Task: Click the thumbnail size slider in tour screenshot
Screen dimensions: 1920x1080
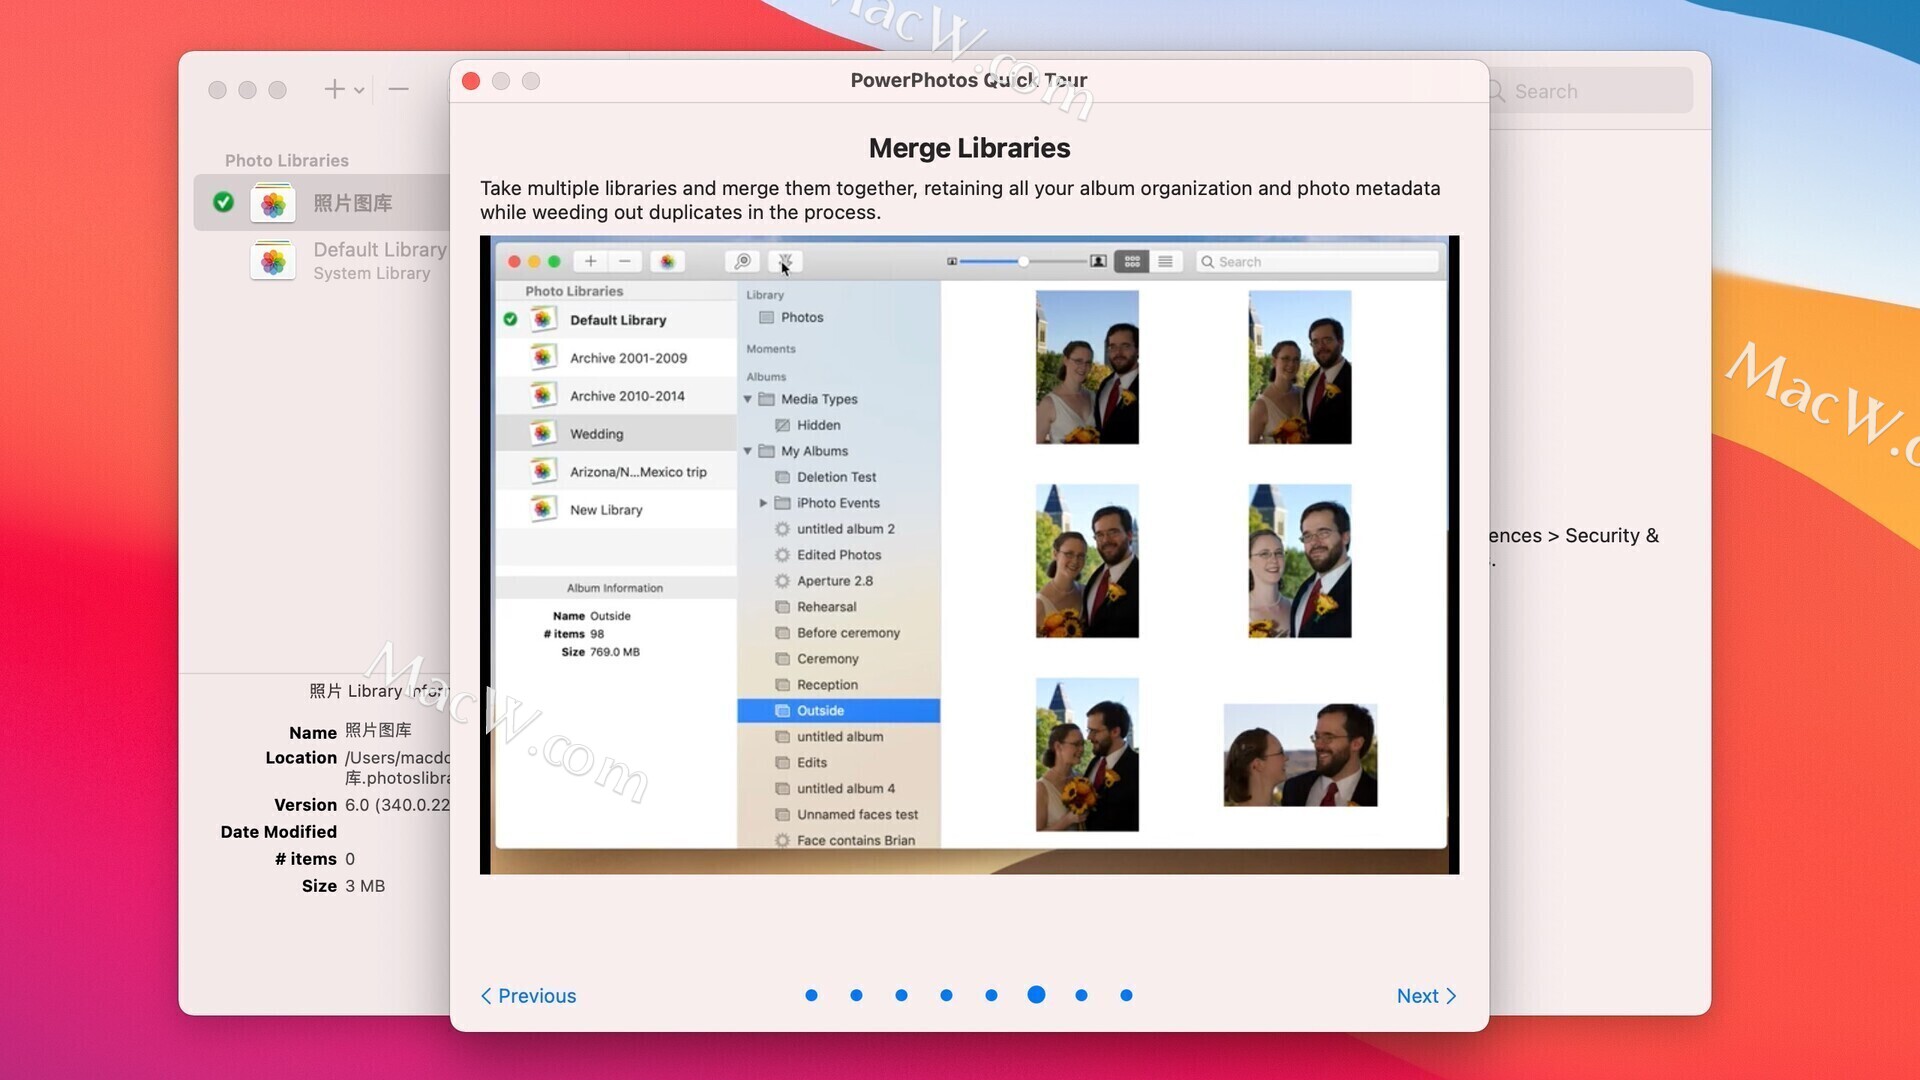Action: point(1023,262)
